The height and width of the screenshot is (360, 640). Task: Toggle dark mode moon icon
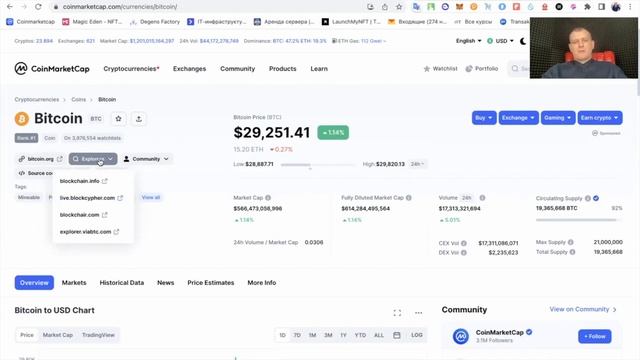click(x=523, y=41)
